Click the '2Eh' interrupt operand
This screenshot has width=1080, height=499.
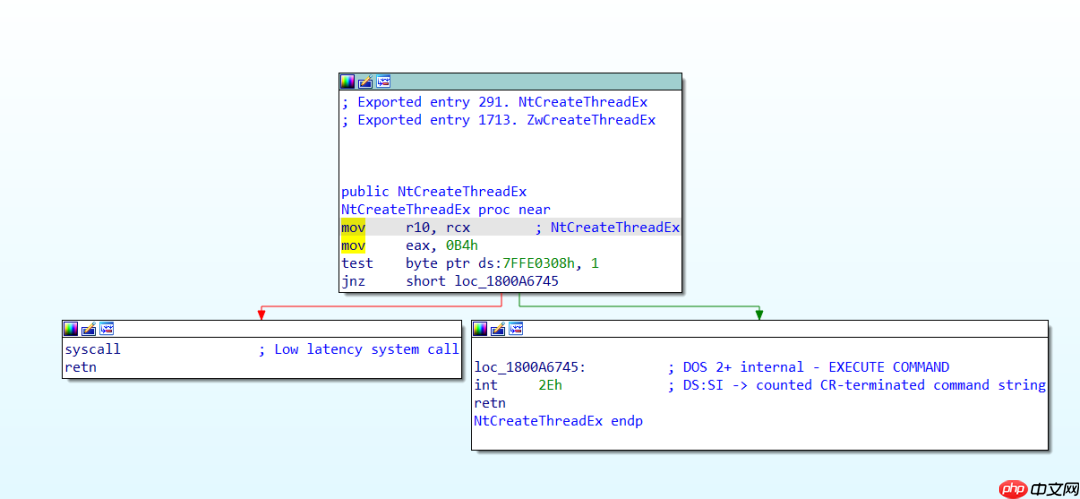tap(550, 385)
